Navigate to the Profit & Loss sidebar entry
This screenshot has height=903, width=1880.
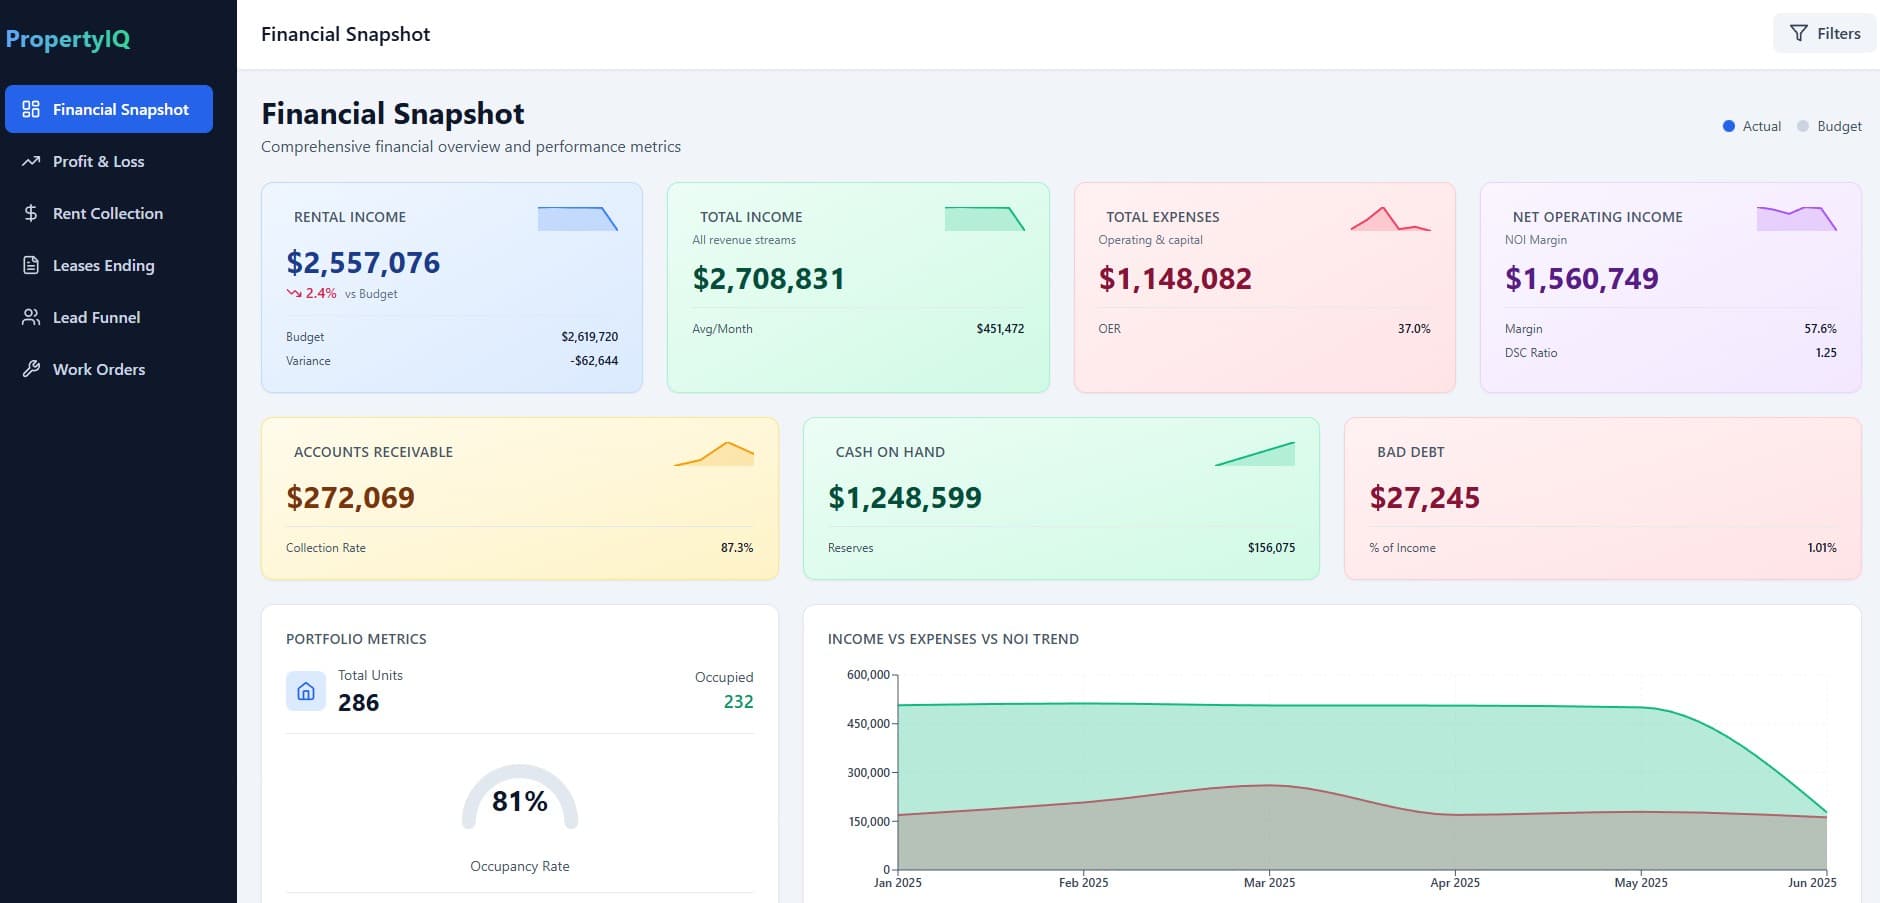[99, 161]
